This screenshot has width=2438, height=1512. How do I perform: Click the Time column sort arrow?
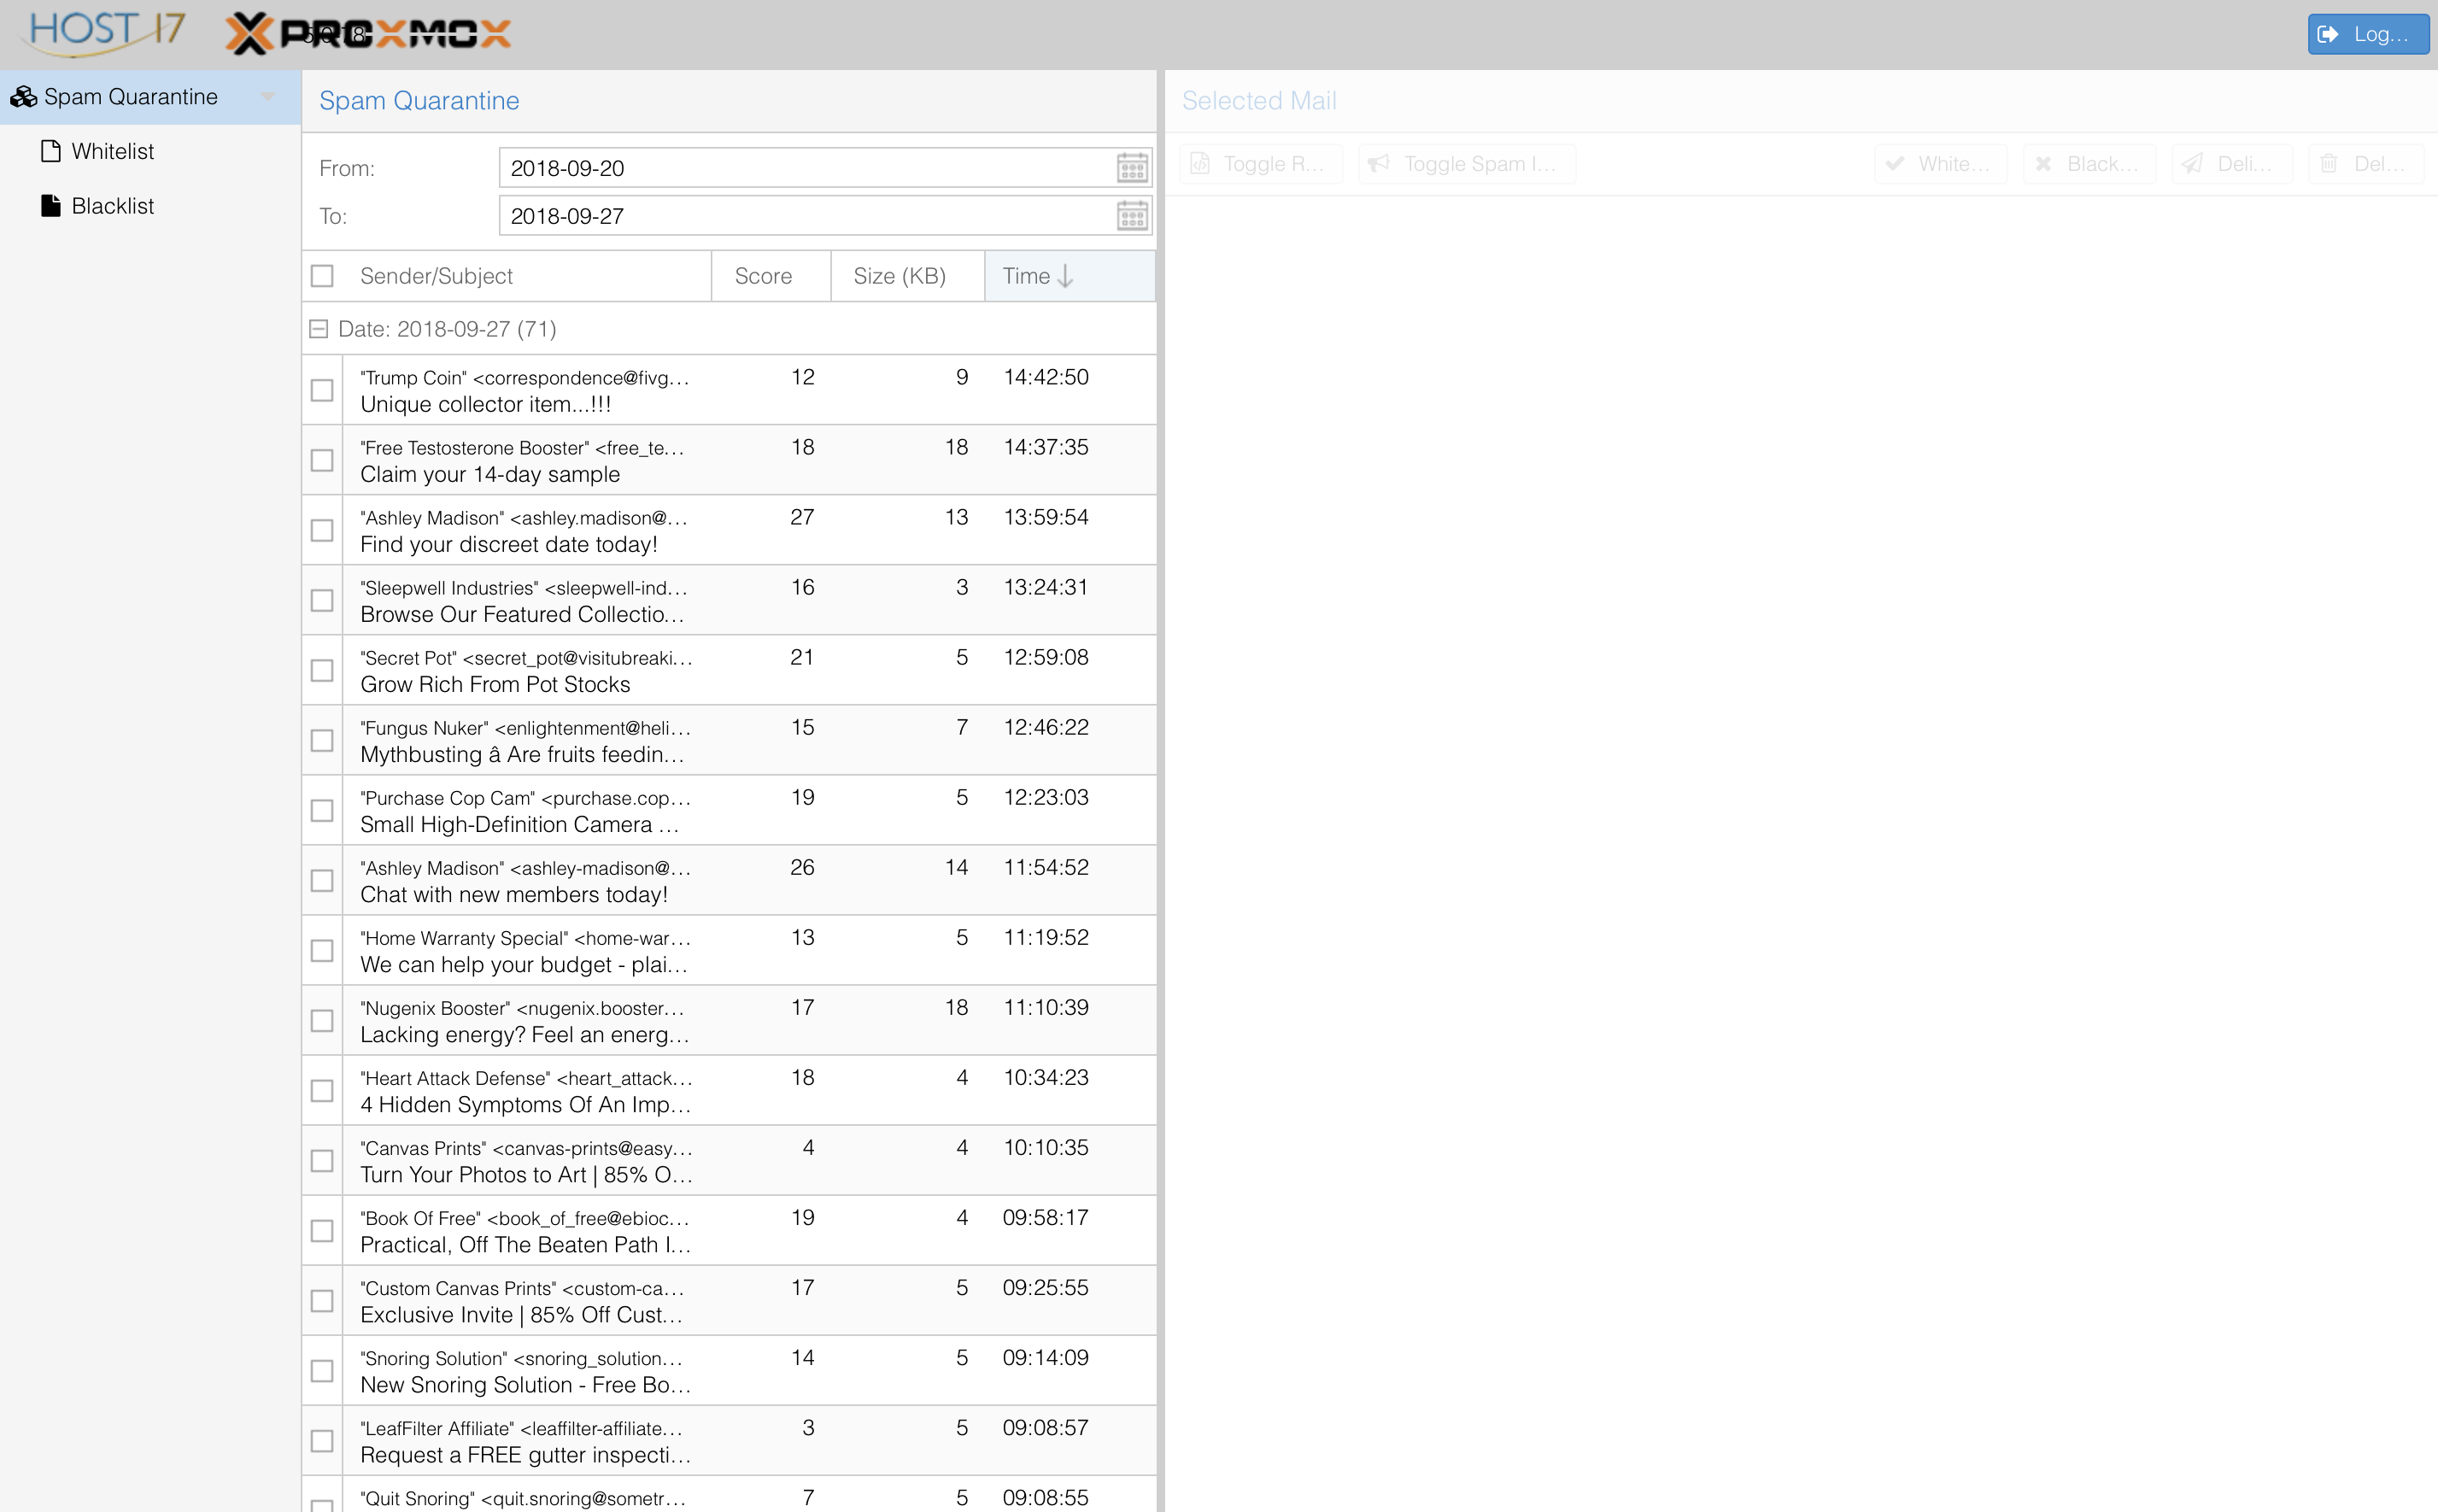pos(1065,276)
